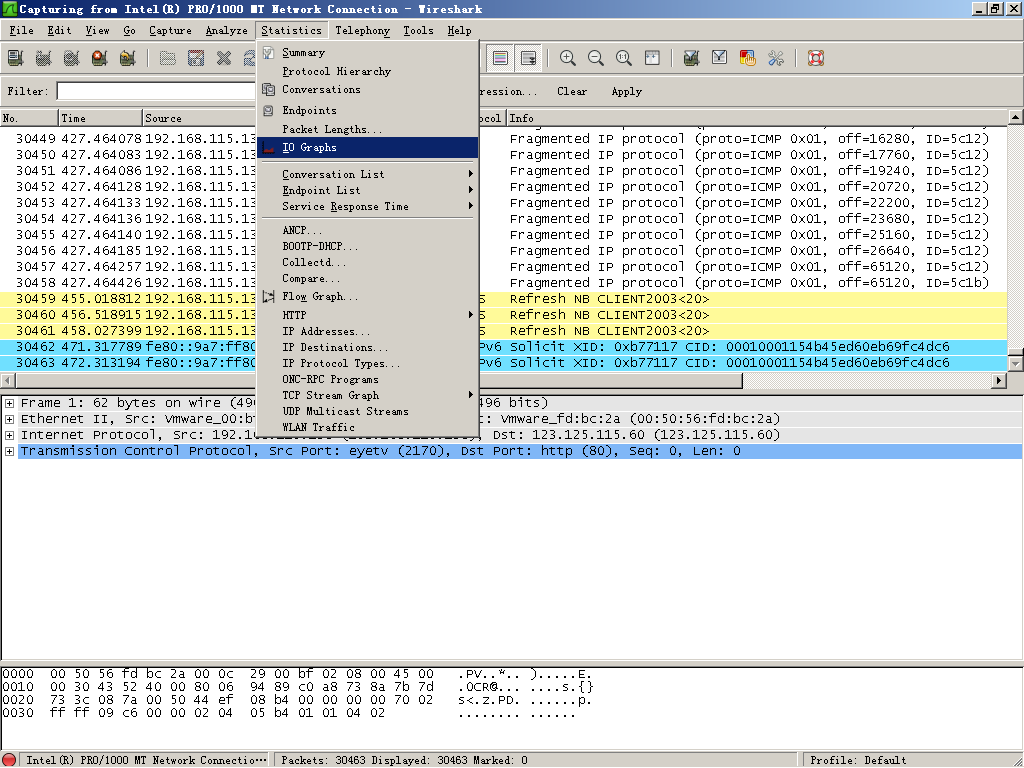Save capture file floppy icon
Image resolution: width=1024 pixels, height=768 pixels.
coord(196,58)
